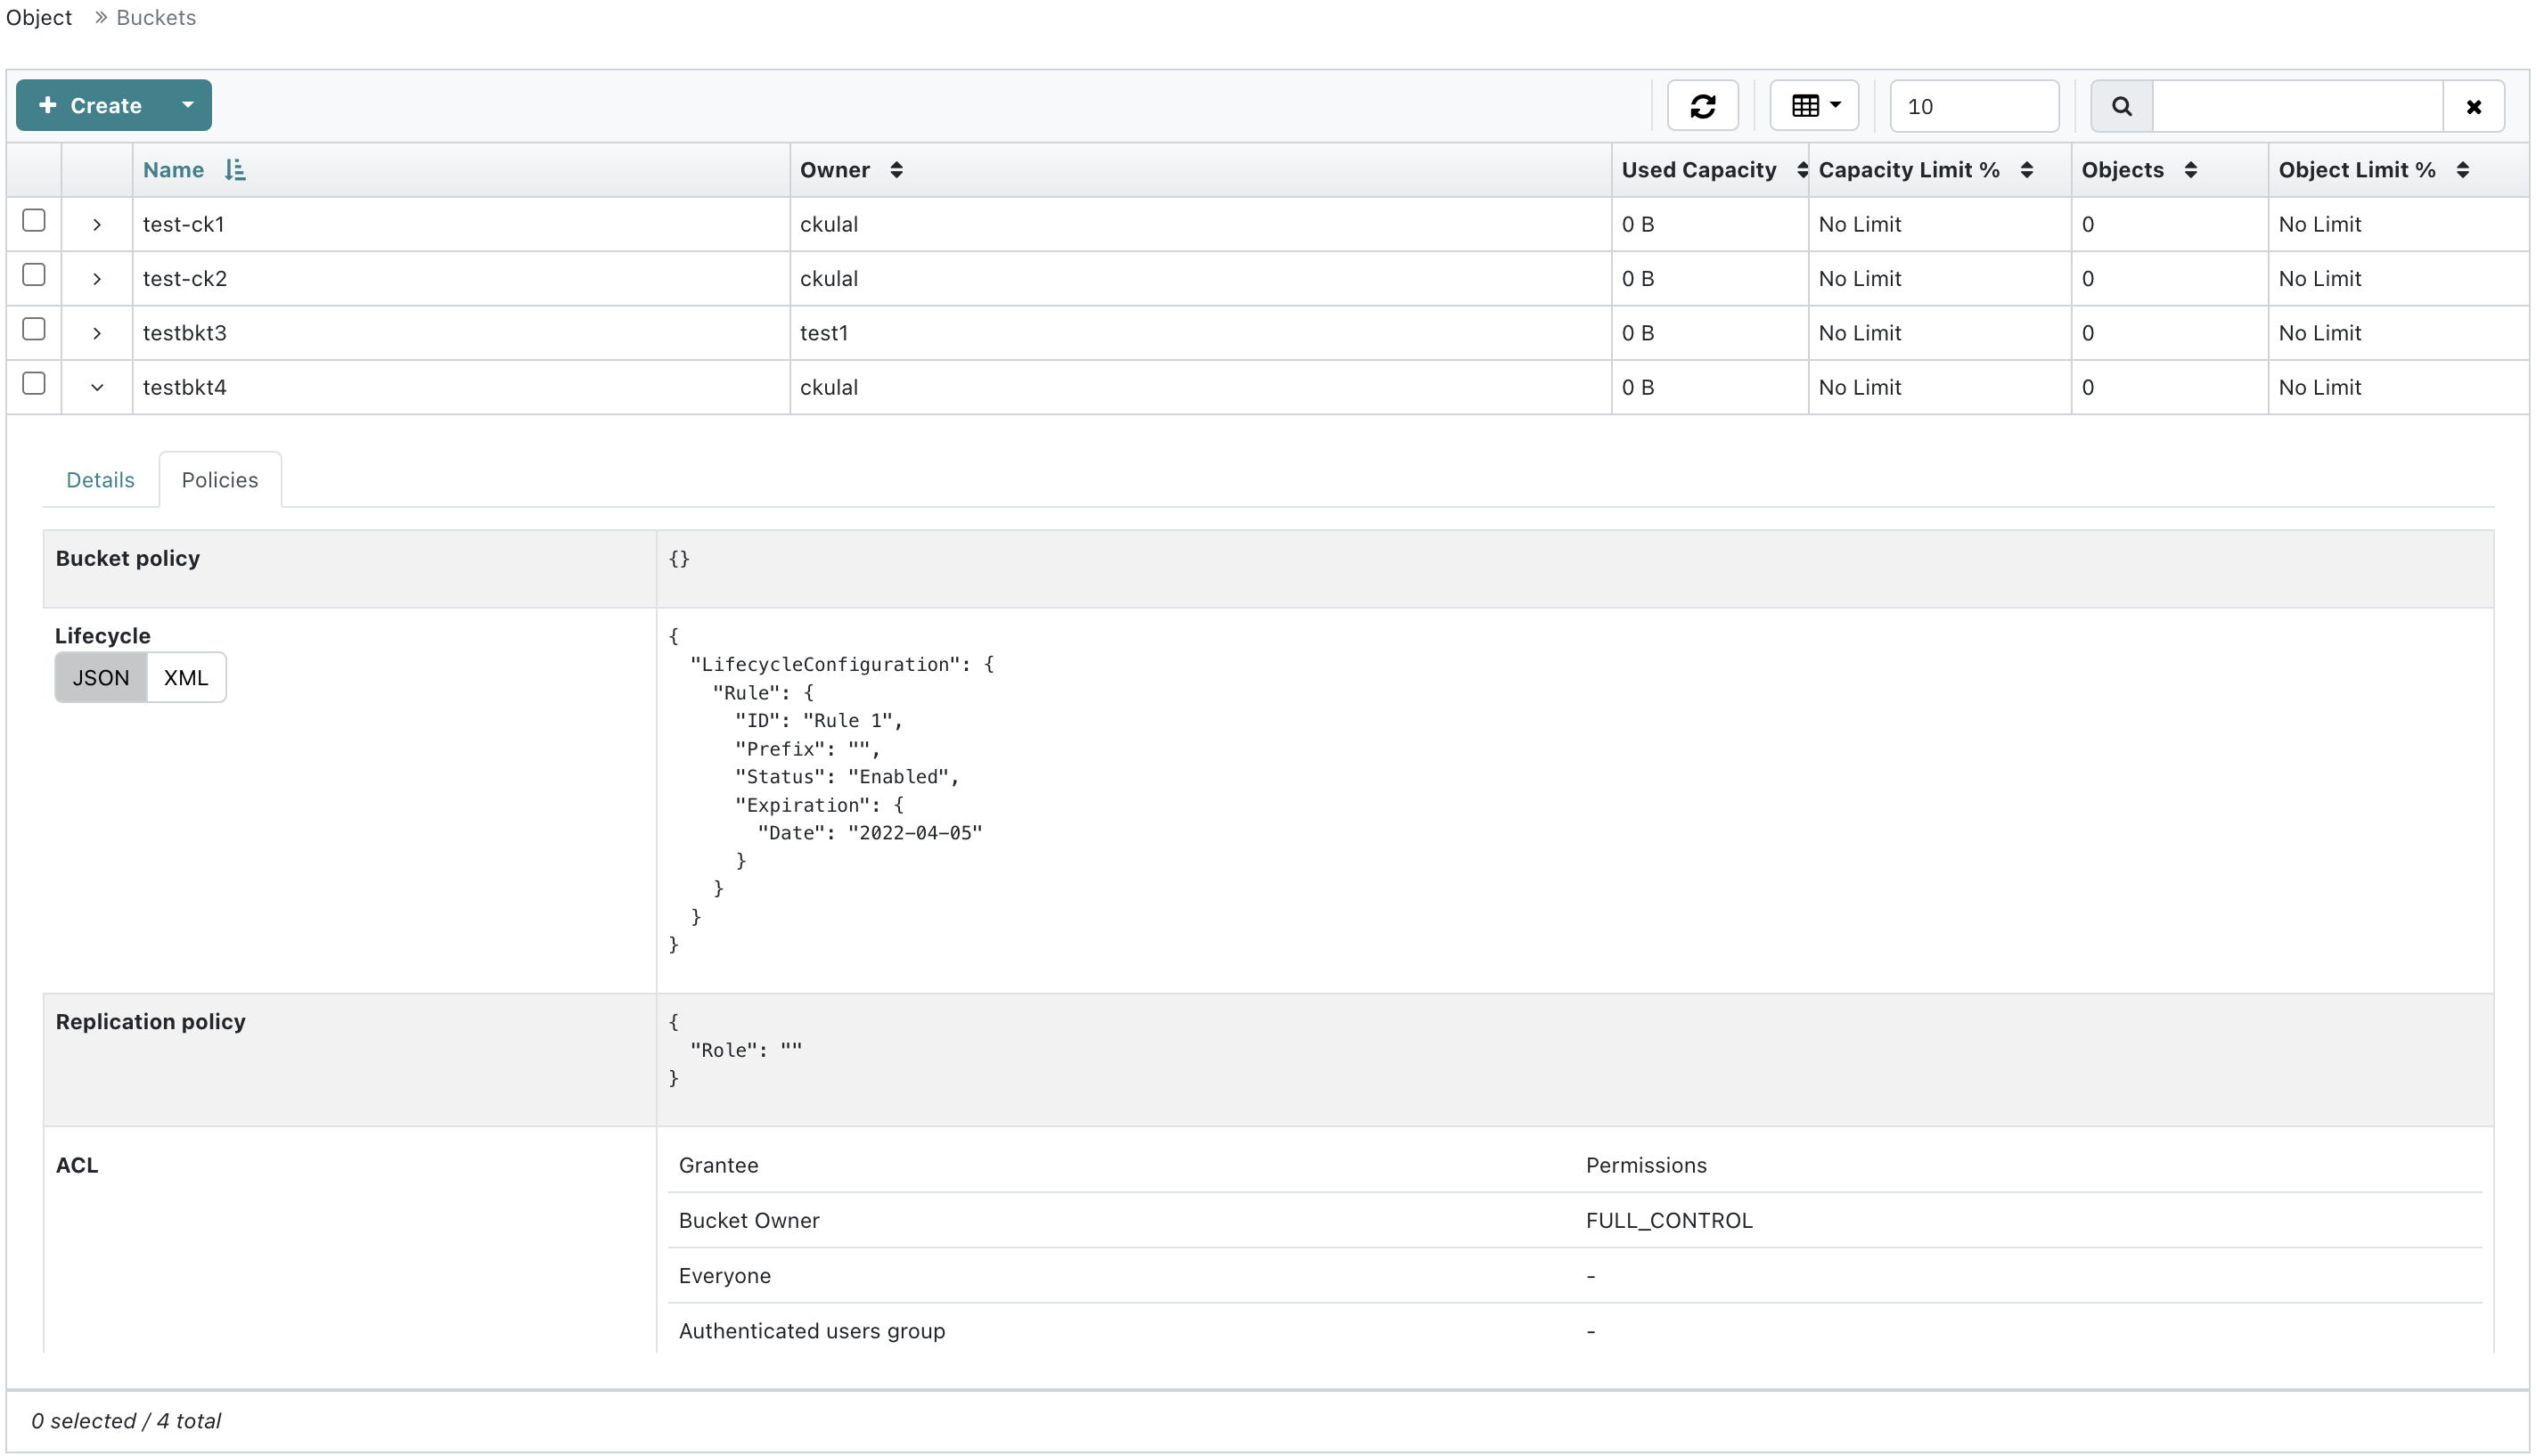Clear the search with the X icon
The height and width of the screenshot is (1456, 2536).
(2473, 106)
